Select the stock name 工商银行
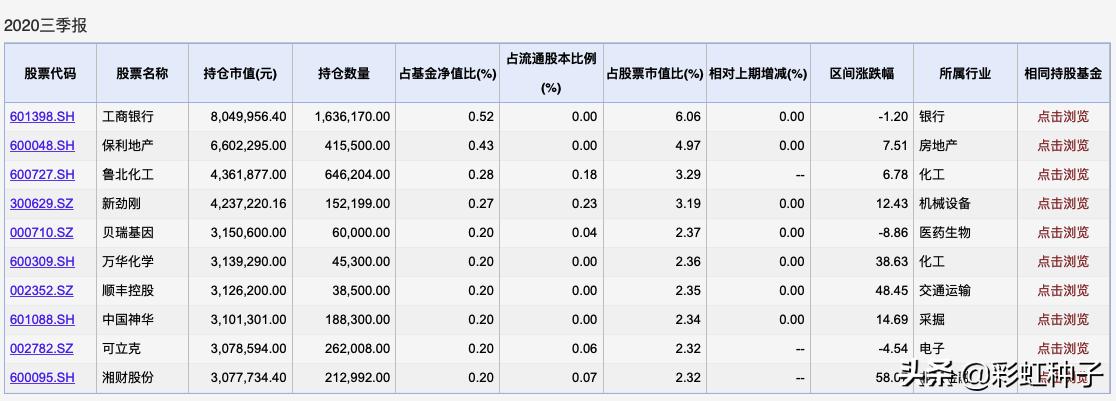Viewport: 1116px width, 401px height. click(128, 117)
